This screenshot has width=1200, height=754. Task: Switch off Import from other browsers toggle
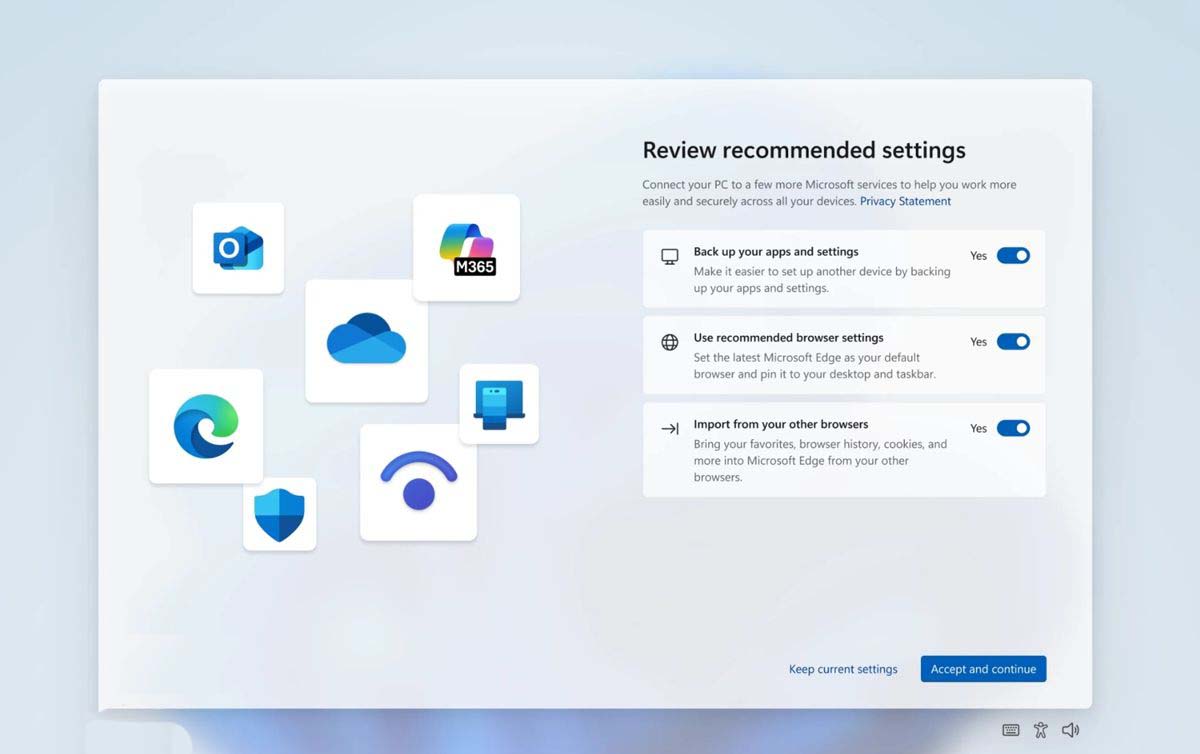1013,428
